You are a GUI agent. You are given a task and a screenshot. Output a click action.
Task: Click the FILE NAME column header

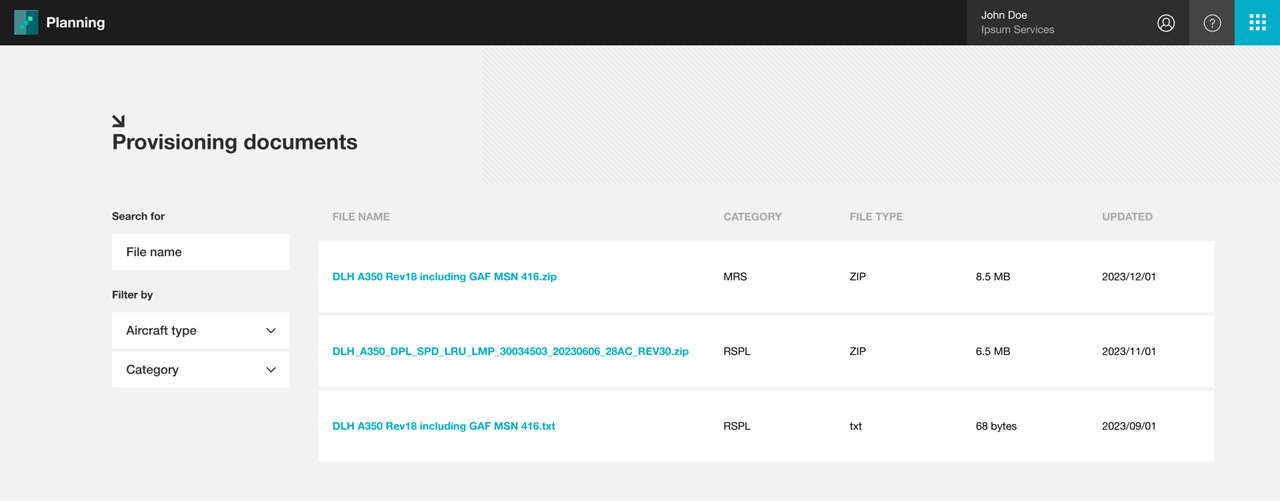coord(361,216)
